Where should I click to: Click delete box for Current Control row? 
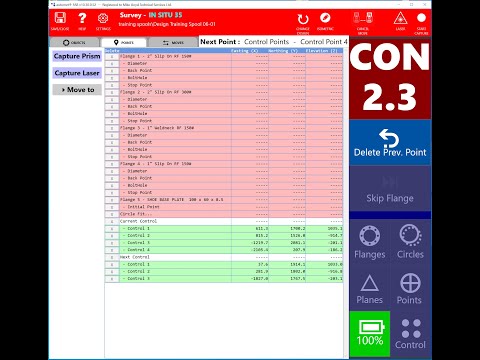[112, 221]
